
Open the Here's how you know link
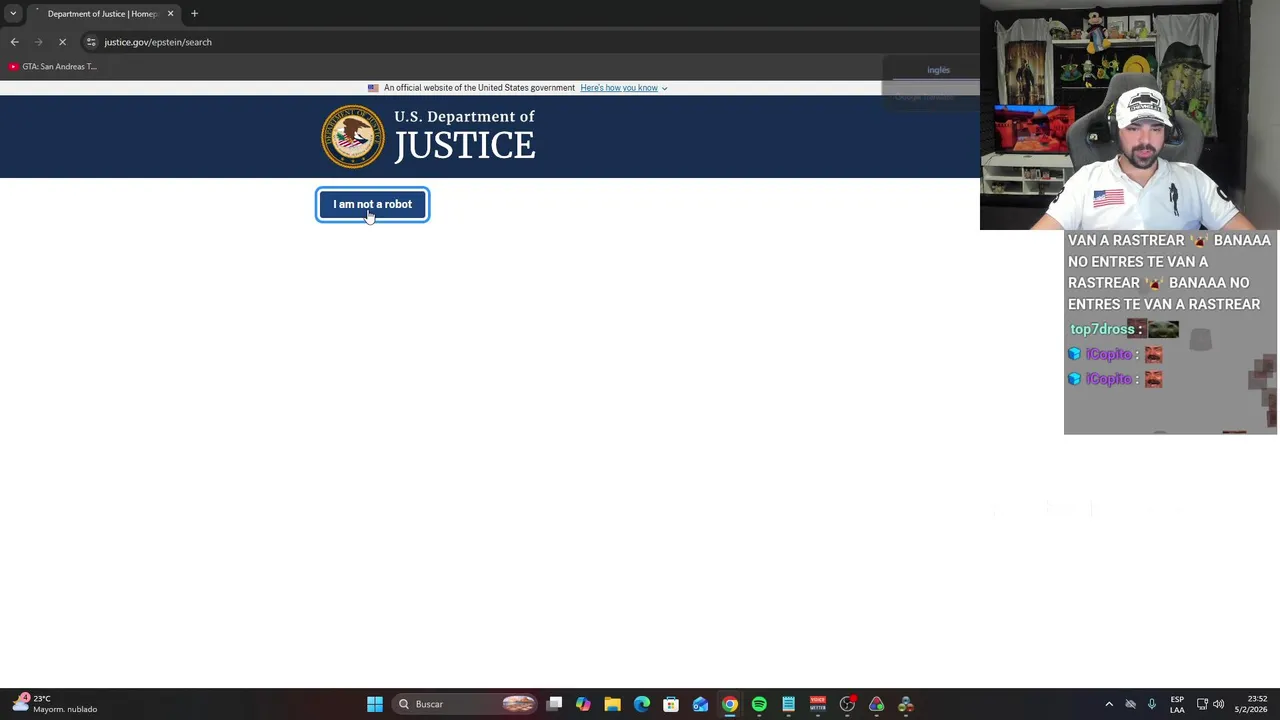619,88
